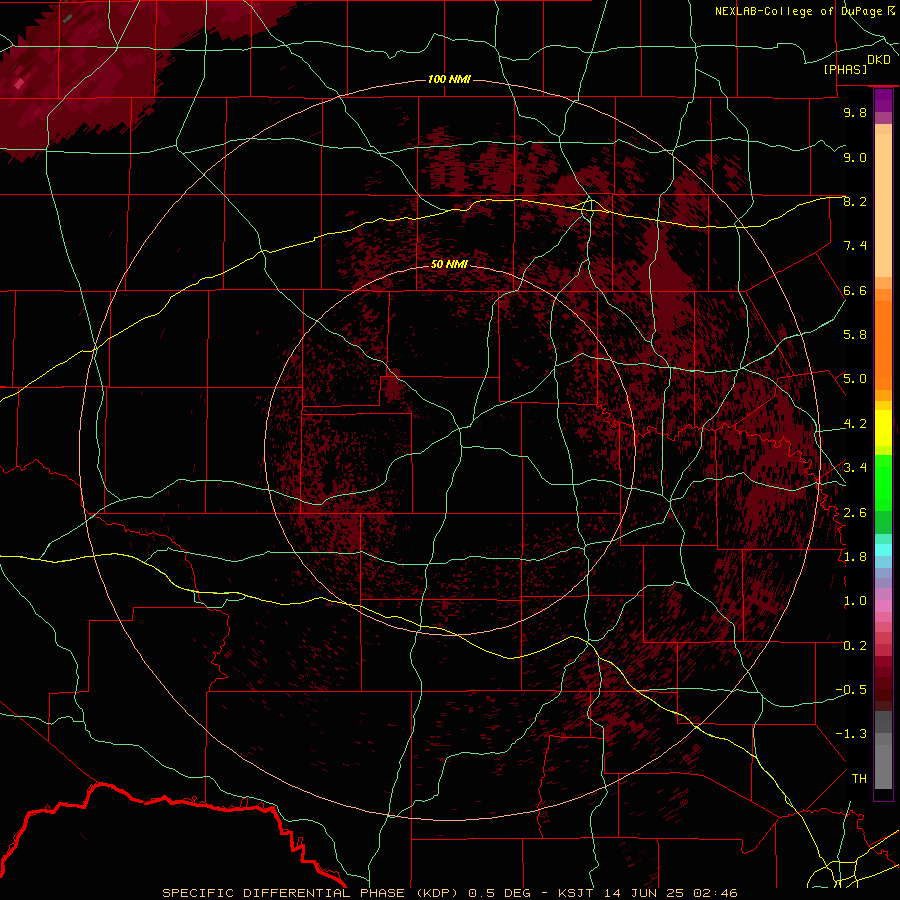Click the 0.2 value on the legend
Viewport: 900px width, 900px height.
point(855,646)
